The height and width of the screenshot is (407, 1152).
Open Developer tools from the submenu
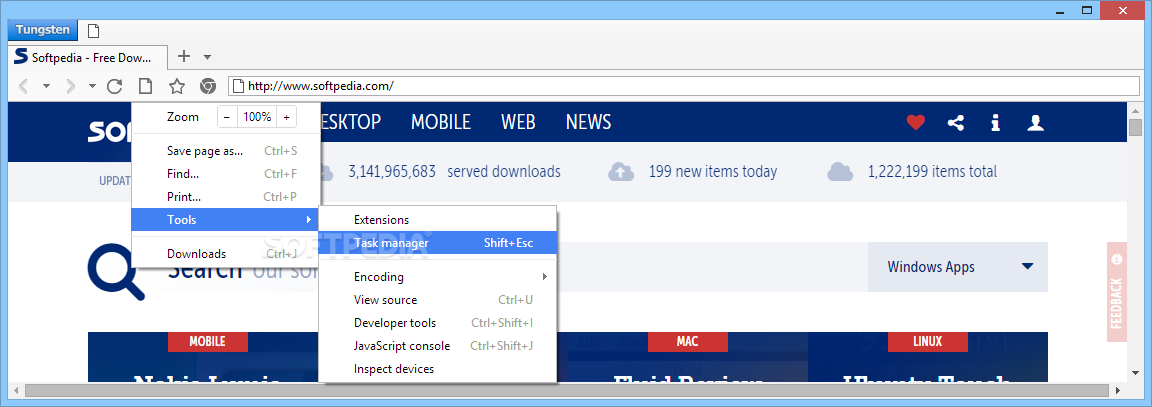tap(438, 323)
